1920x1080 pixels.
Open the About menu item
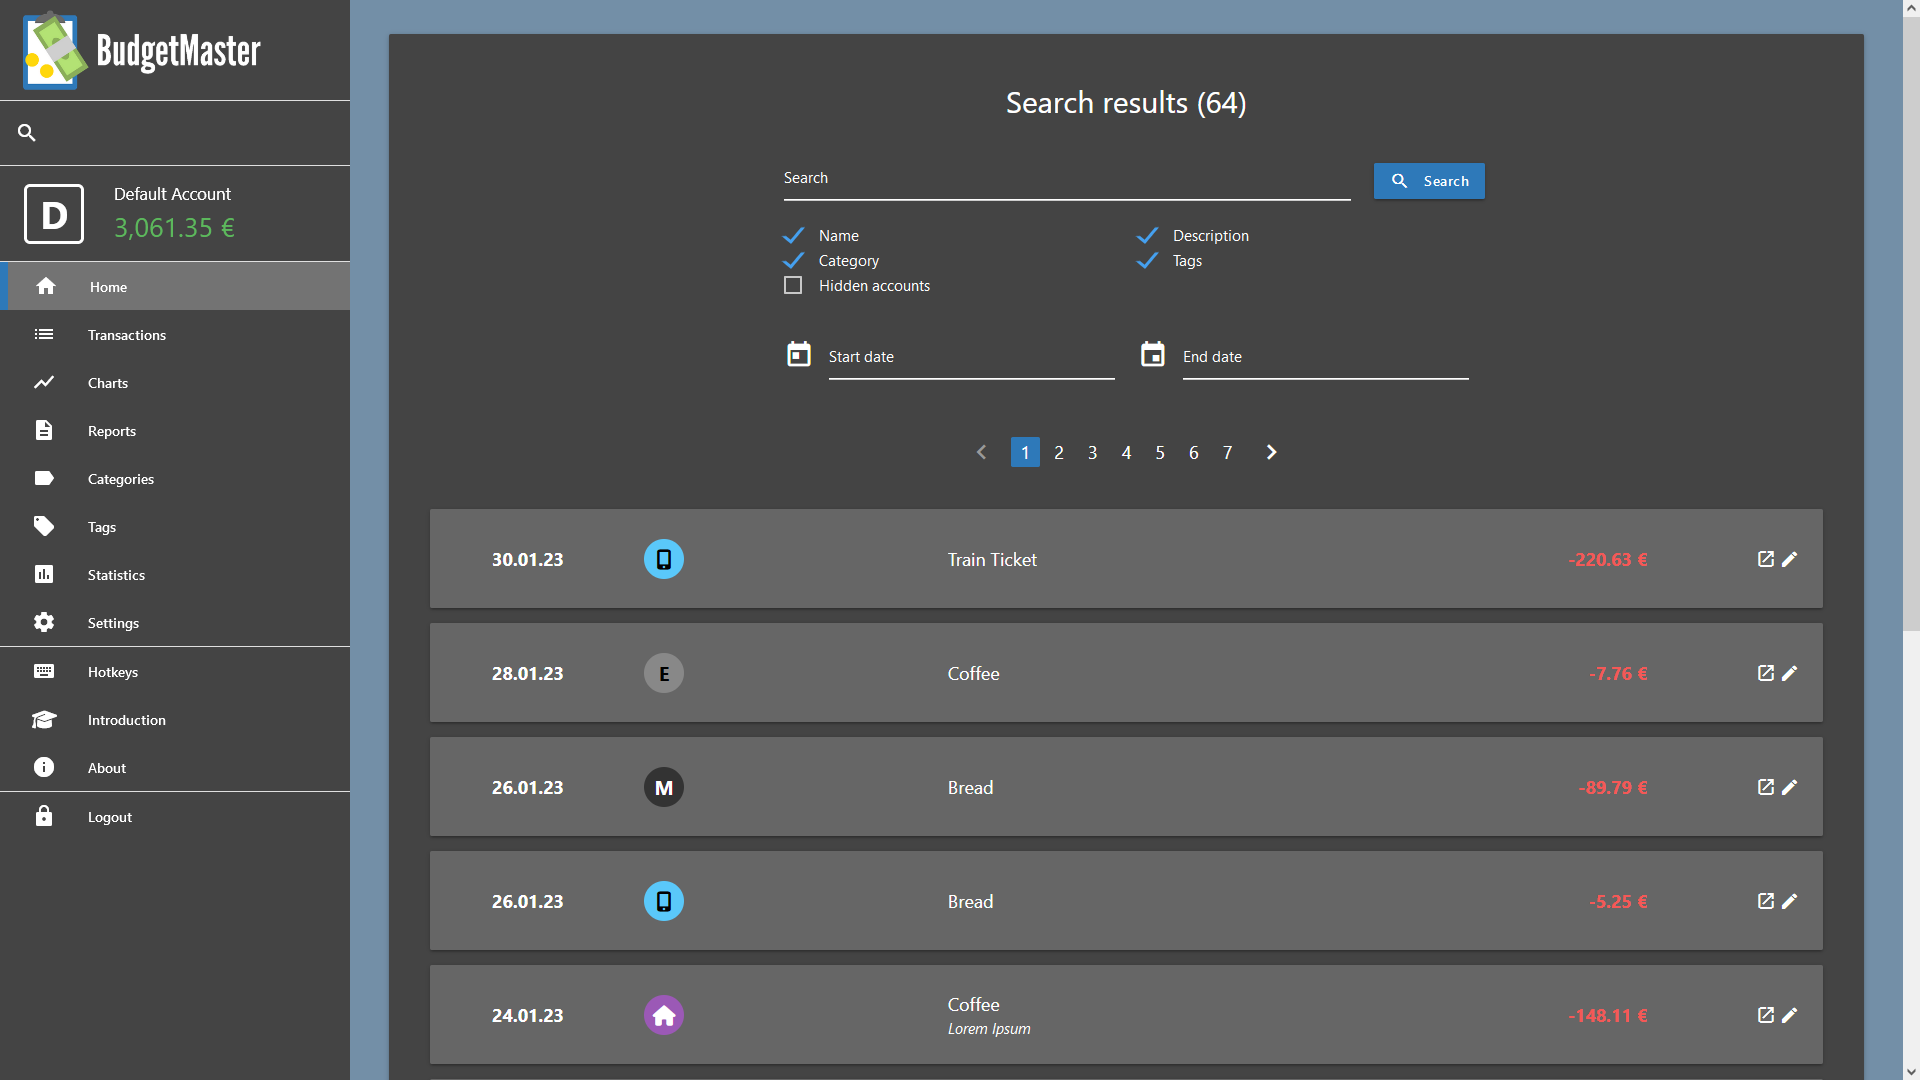point(175,767)
